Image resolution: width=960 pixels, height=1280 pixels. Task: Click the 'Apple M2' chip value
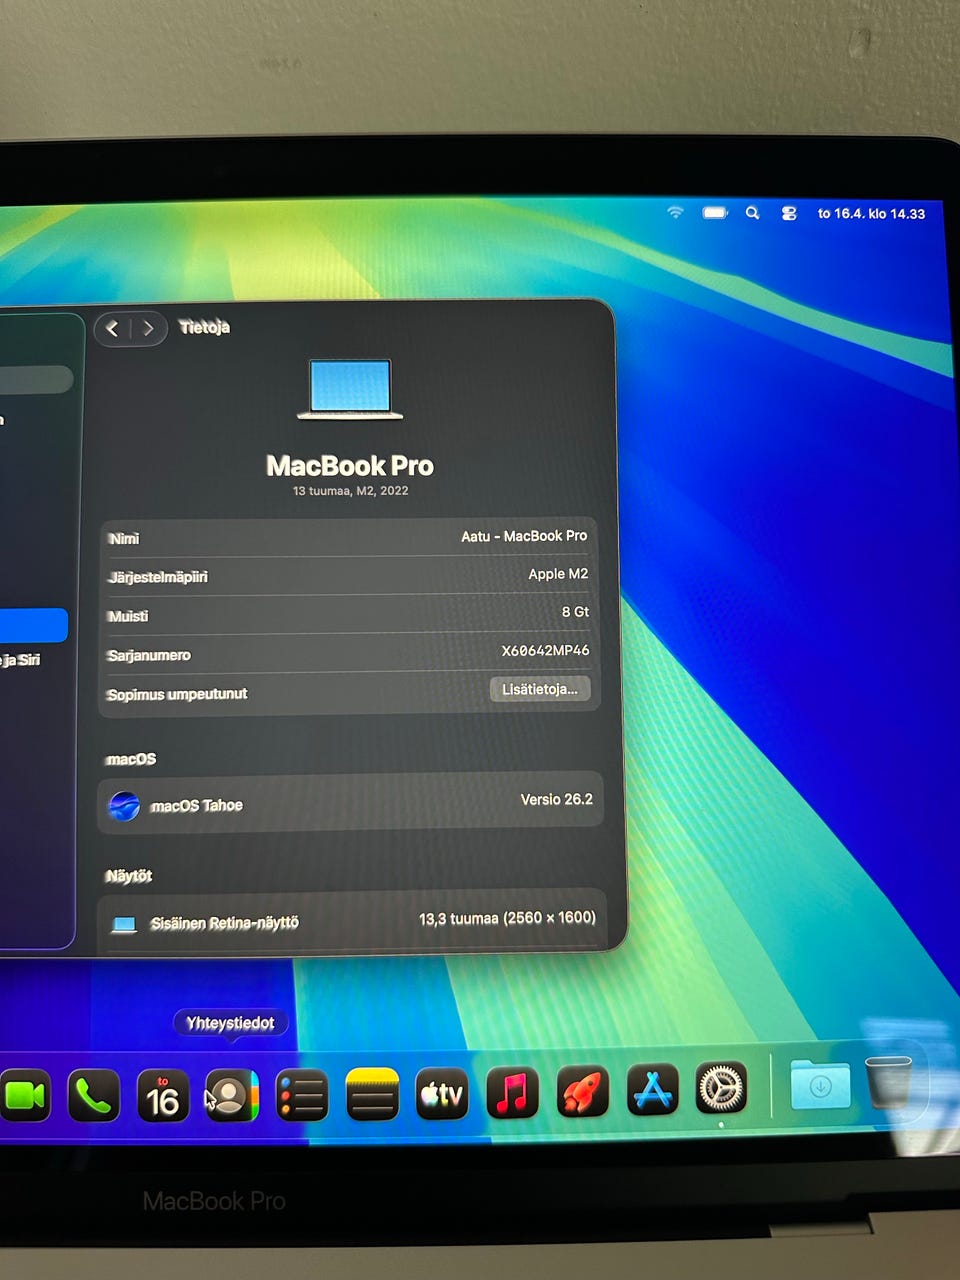pos(558,574)
